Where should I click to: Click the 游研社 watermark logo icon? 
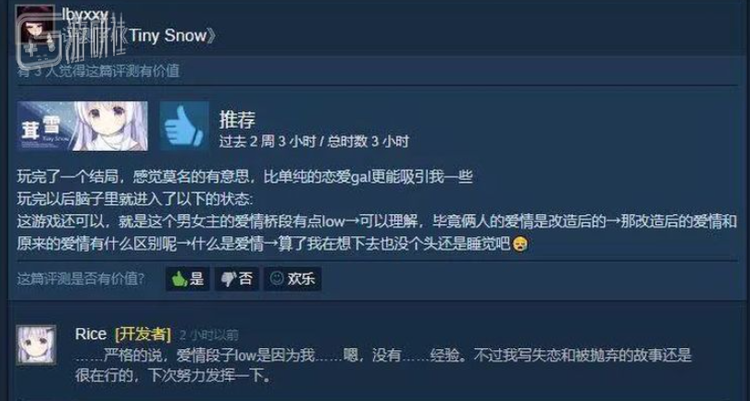pyautogui.click(x=41, y=42)
